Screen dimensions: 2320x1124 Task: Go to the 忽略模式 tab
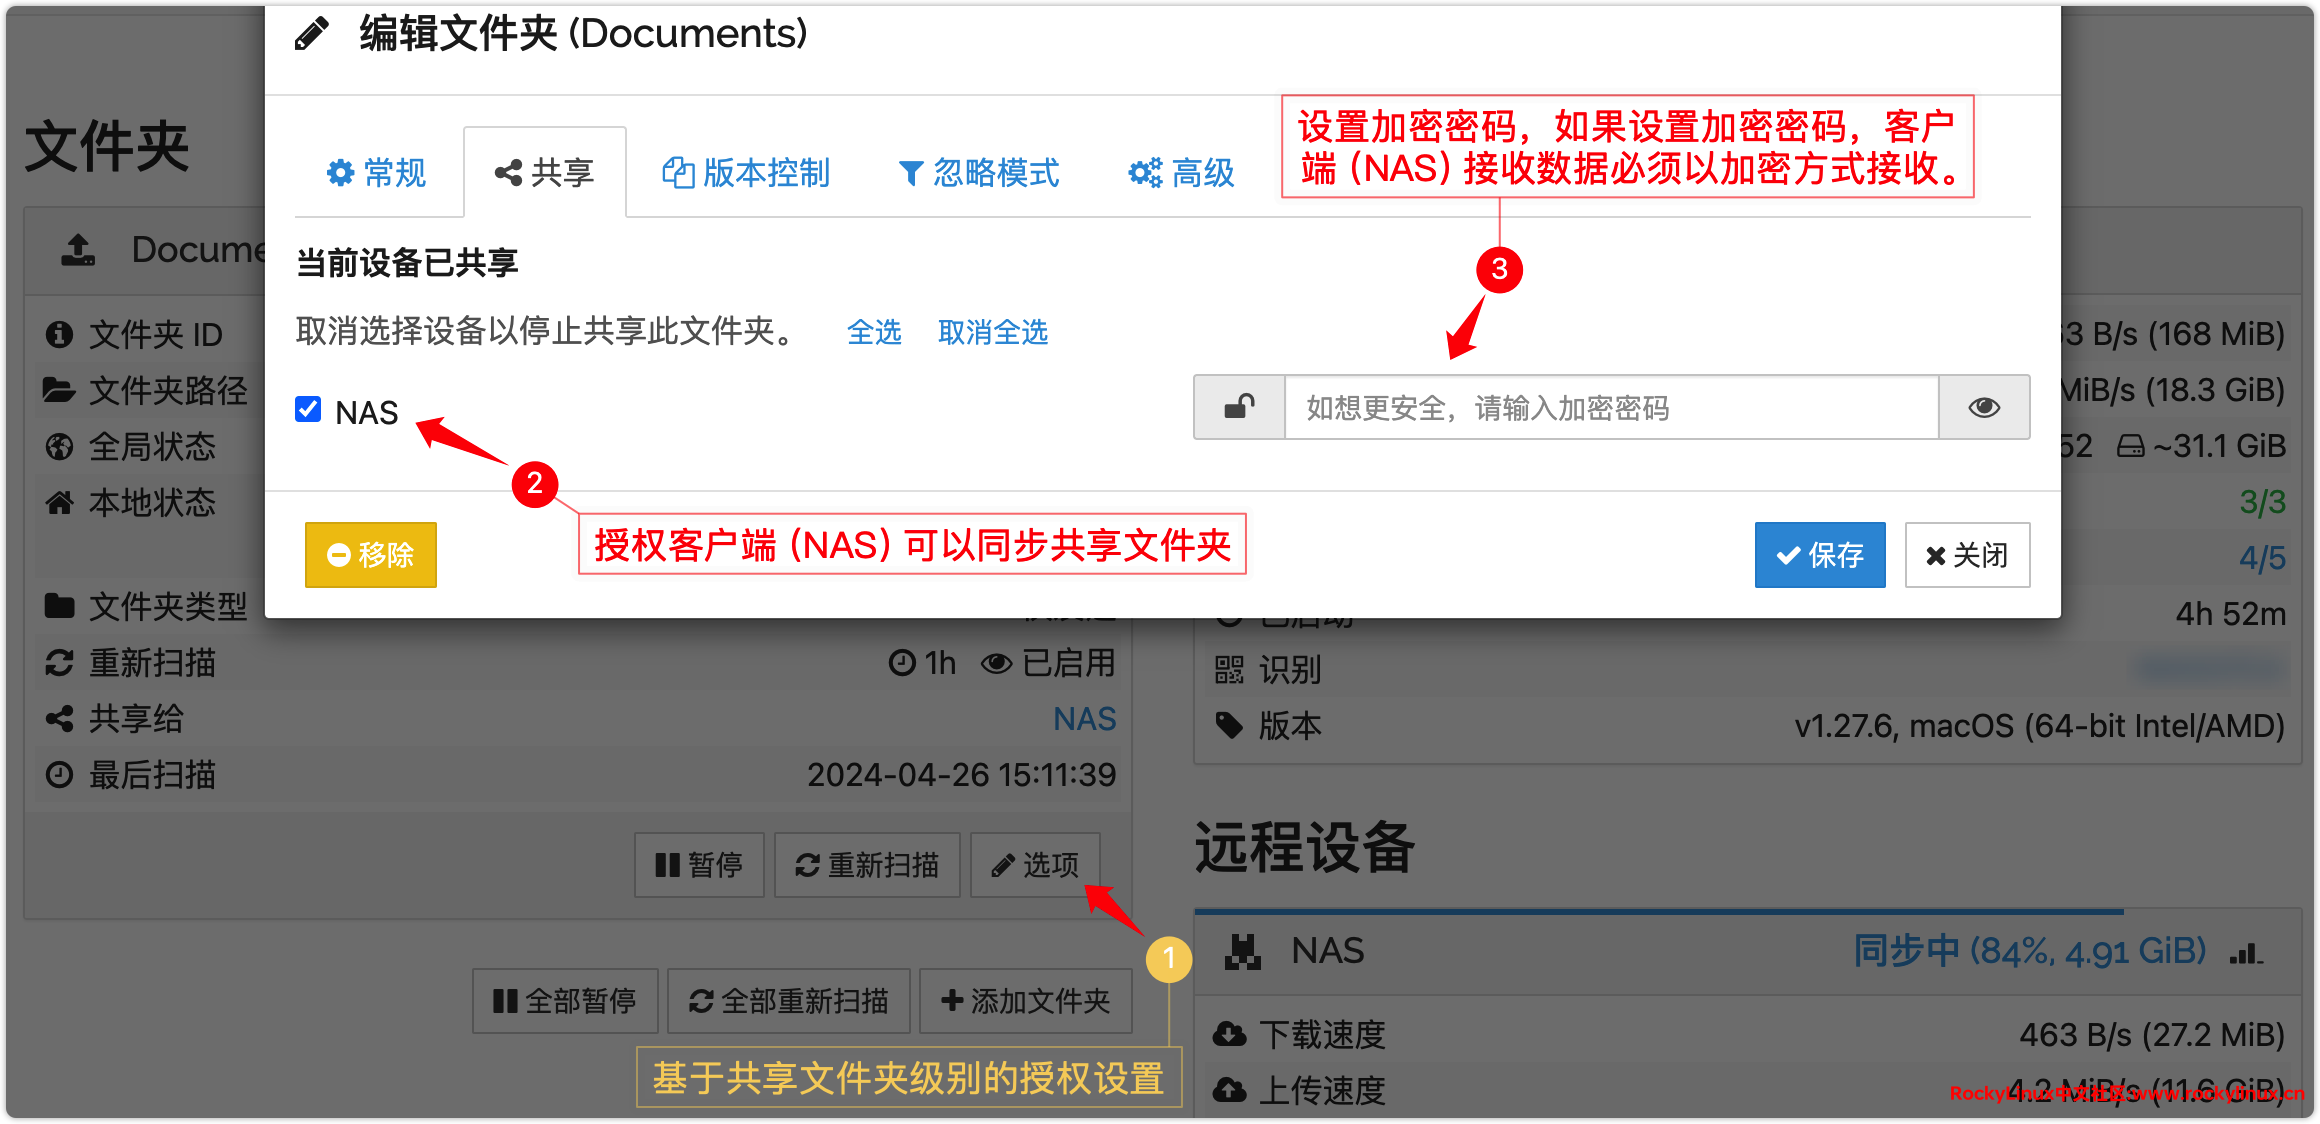(979, 173)
